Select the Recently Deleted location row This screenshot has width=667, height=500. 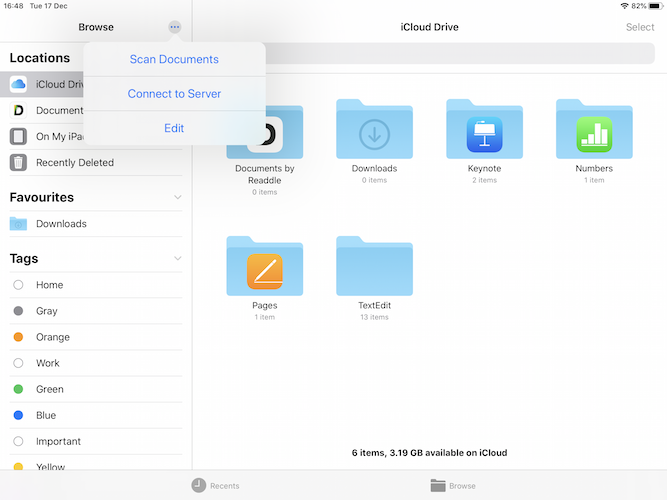click(x=96, y=163)
